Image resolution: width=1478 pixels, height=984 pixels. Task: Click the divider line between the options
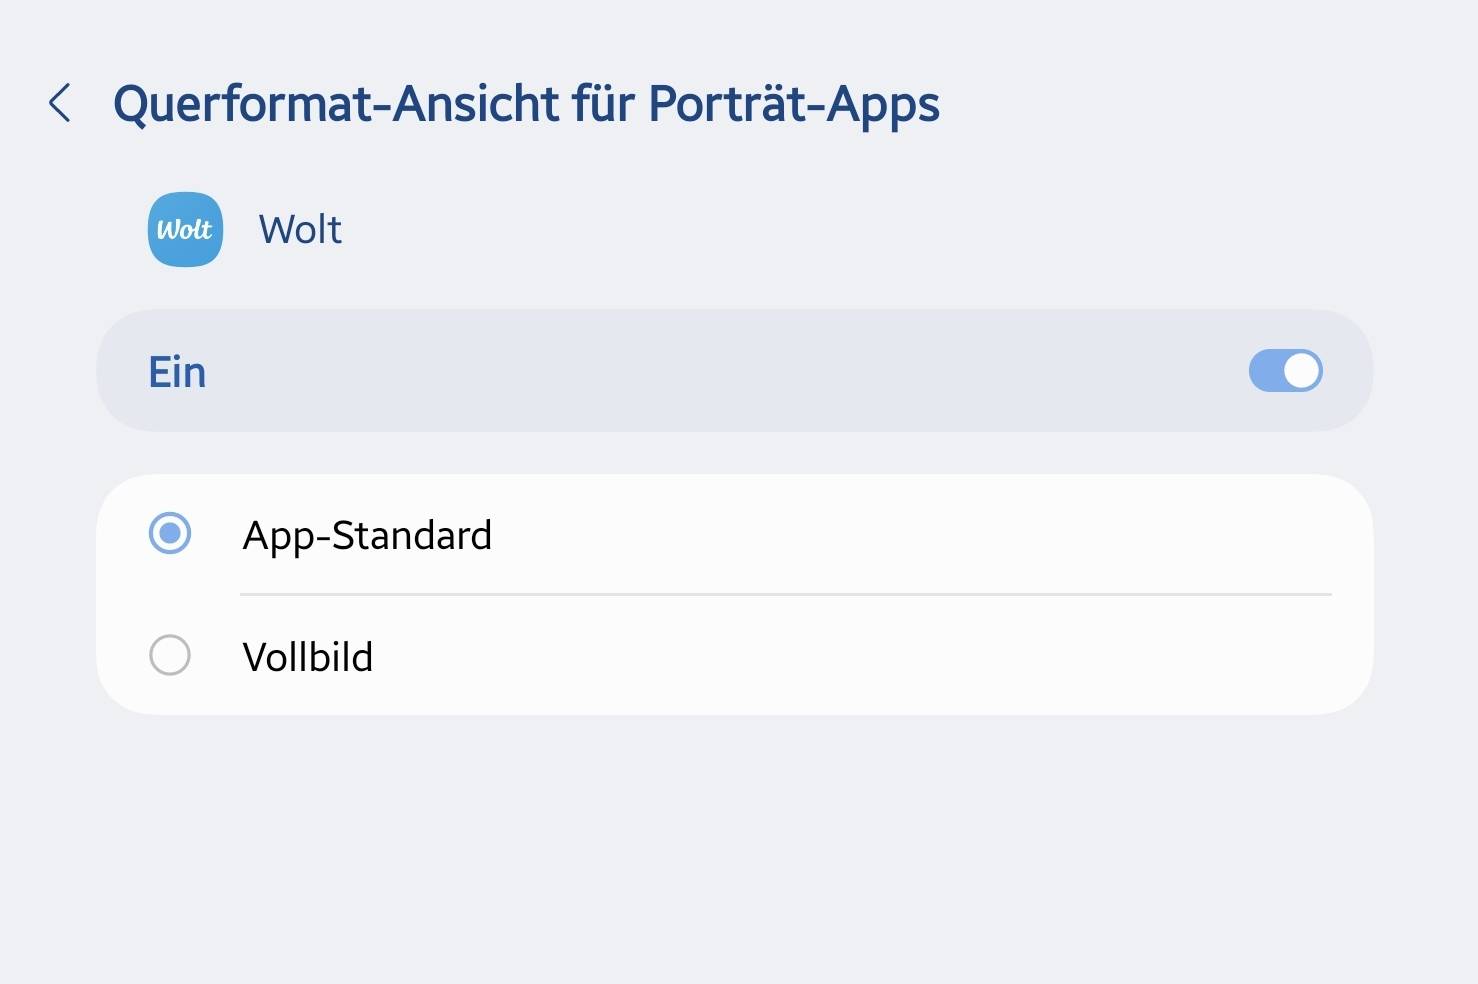[x=786, y=594]
